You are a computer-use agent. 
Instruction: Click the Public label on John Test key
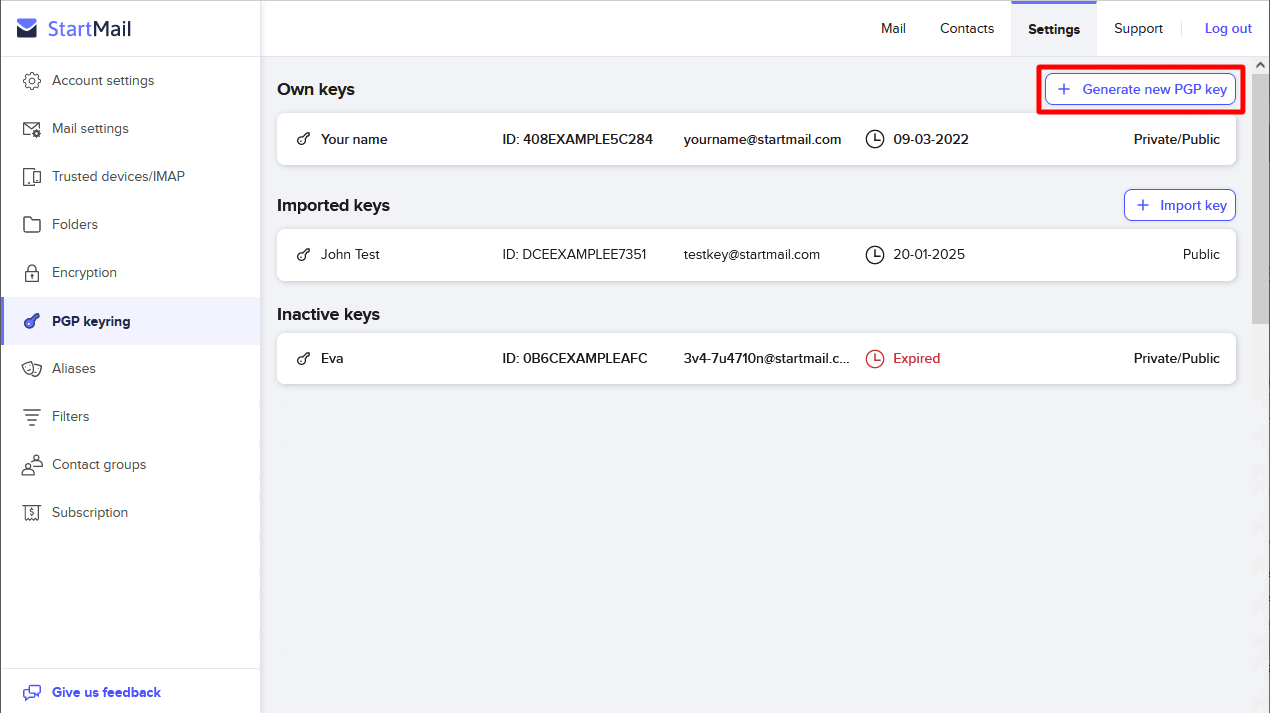tap(1201, 255)
